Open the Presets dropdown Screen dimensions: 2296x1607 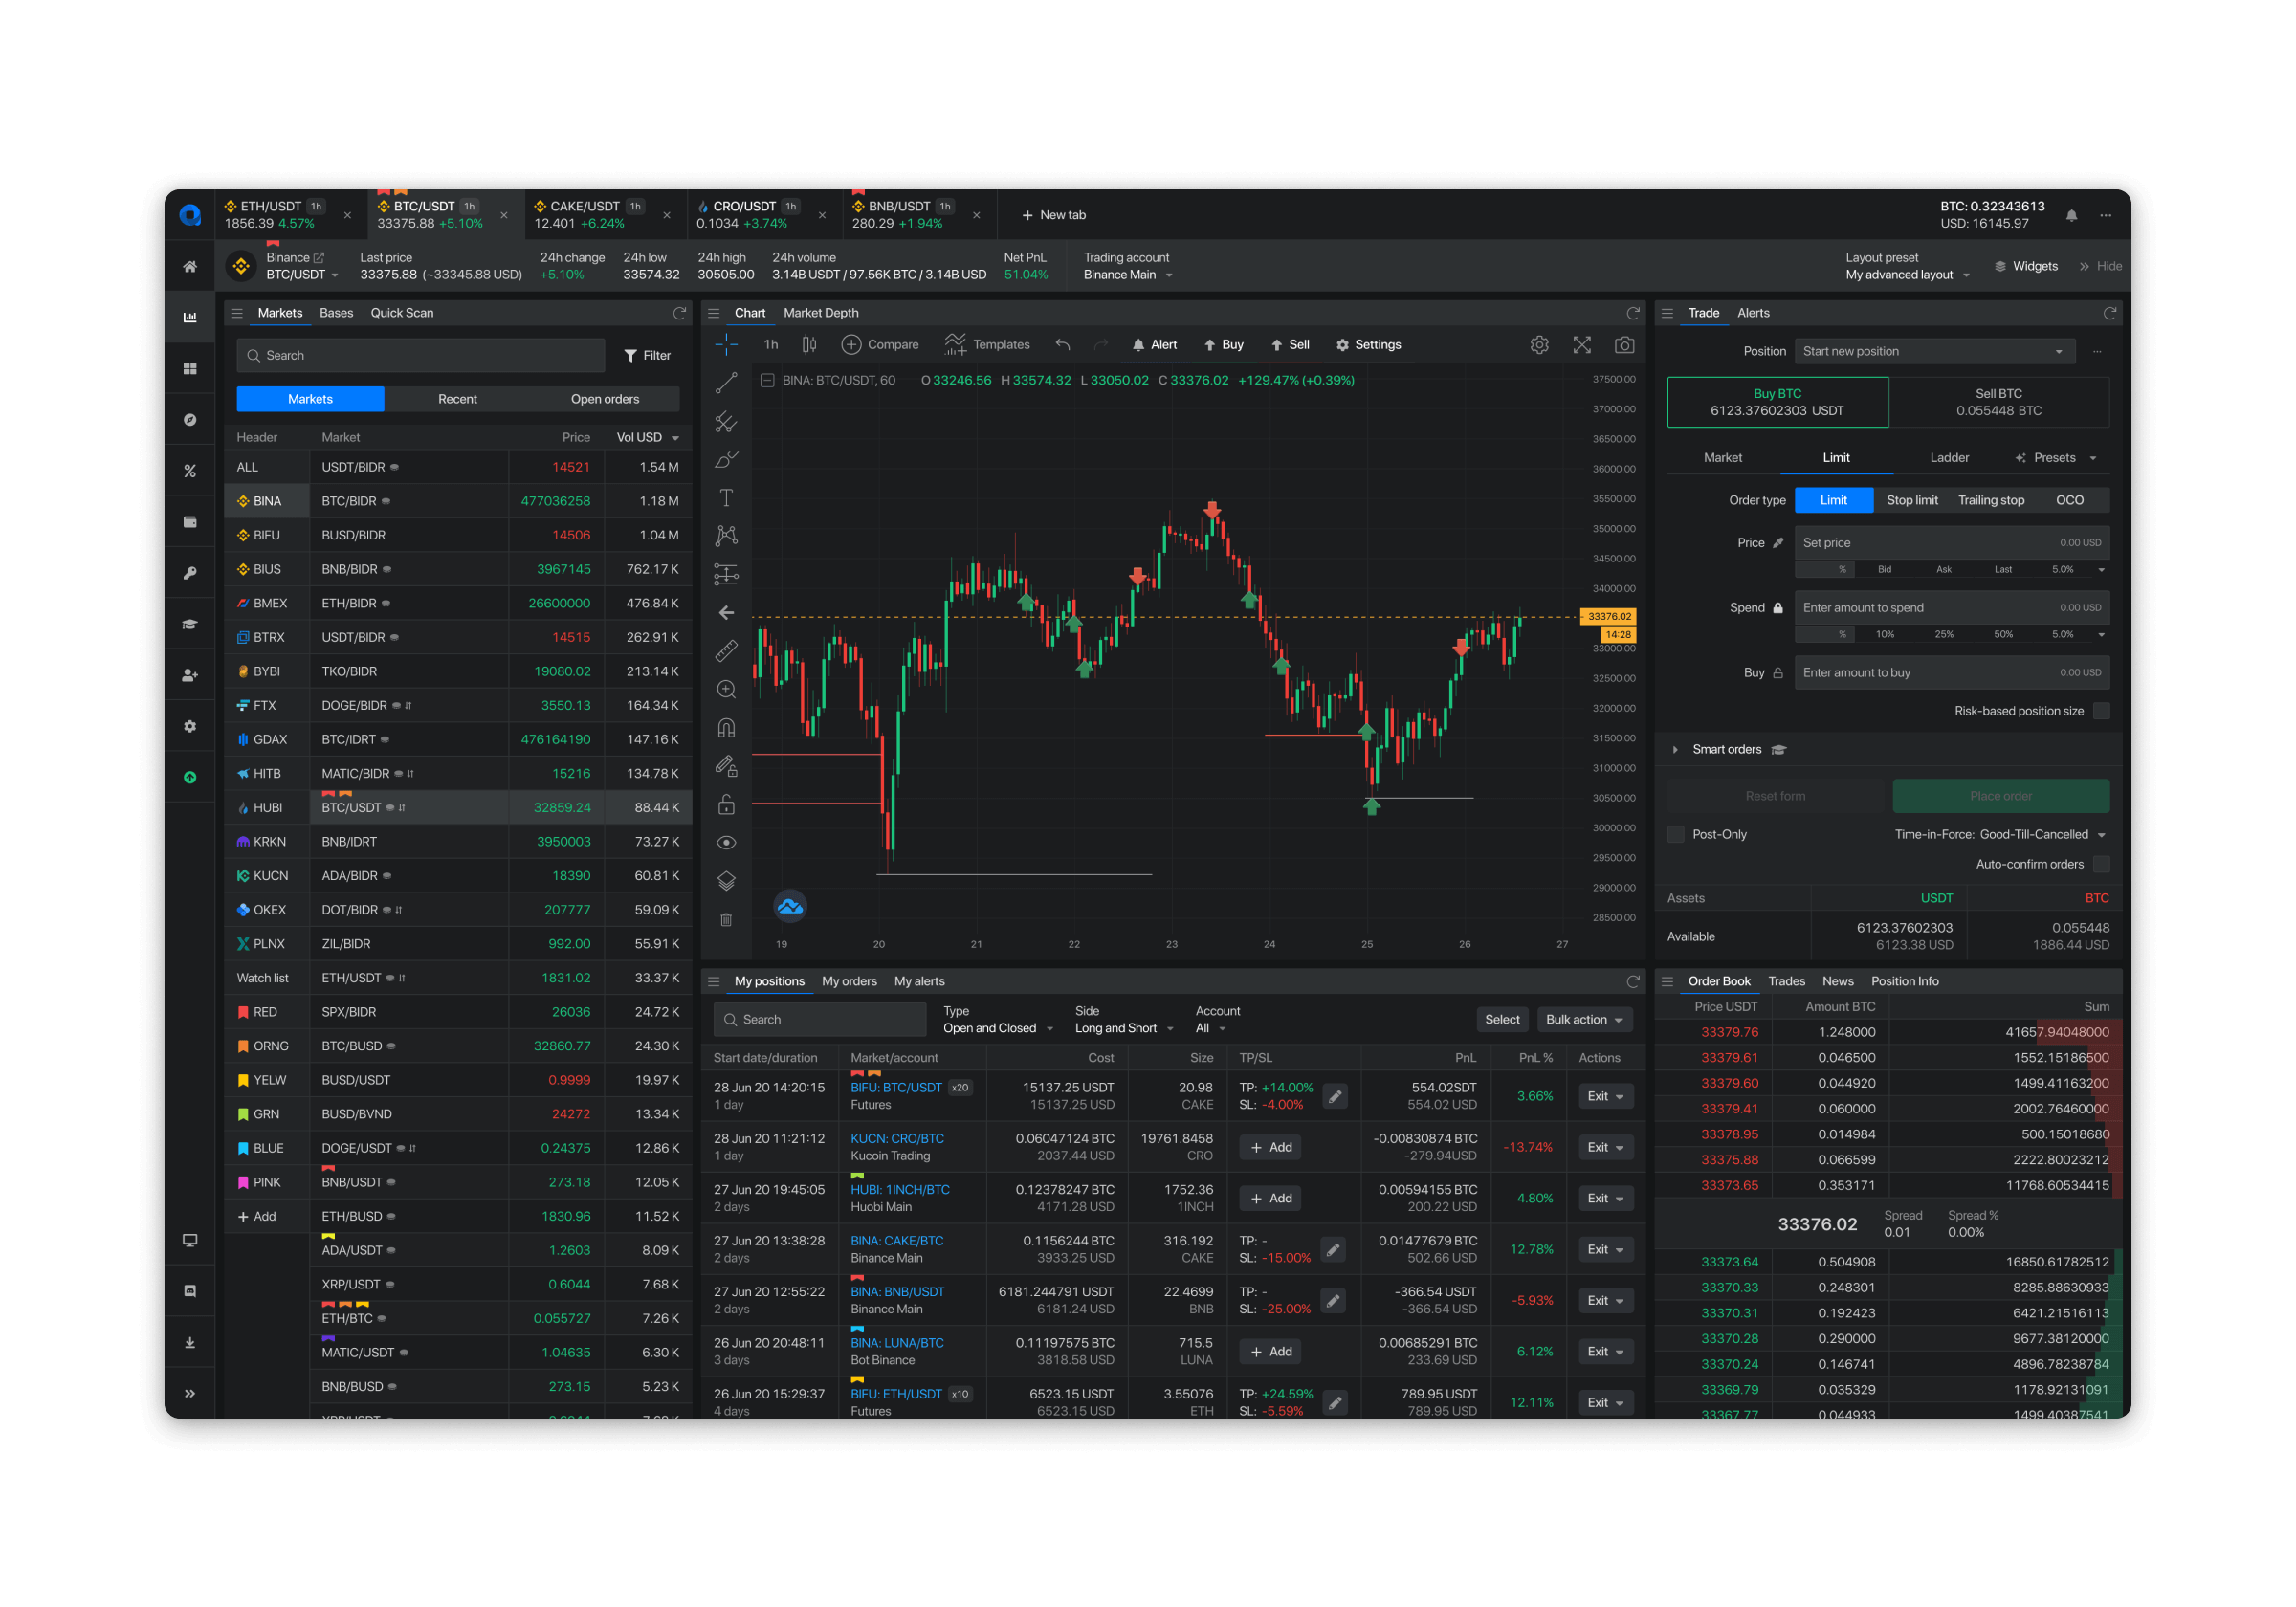(x=2056, y=458)
